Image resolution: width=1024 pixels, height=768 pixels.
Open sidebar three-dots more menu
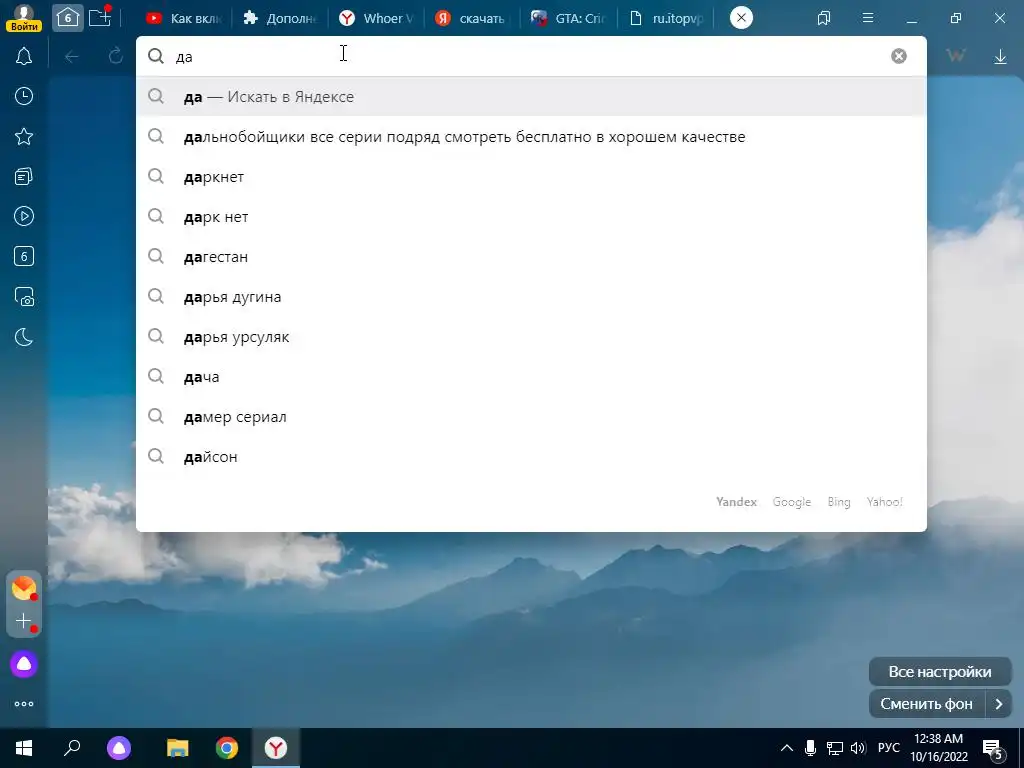tap(24, 704)
